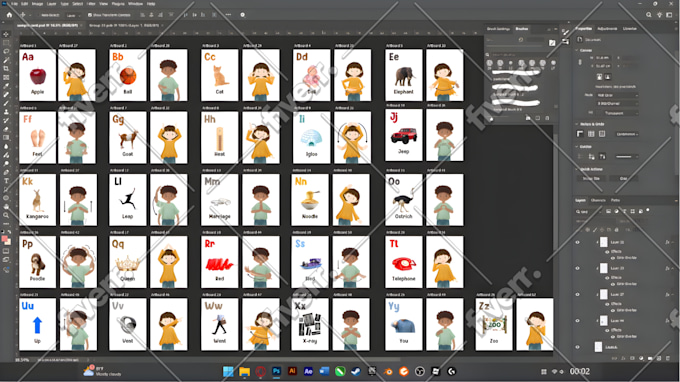Screen dimensions: 680x382
Task: Open the guide line style dropdown
Action: [626, 157]
